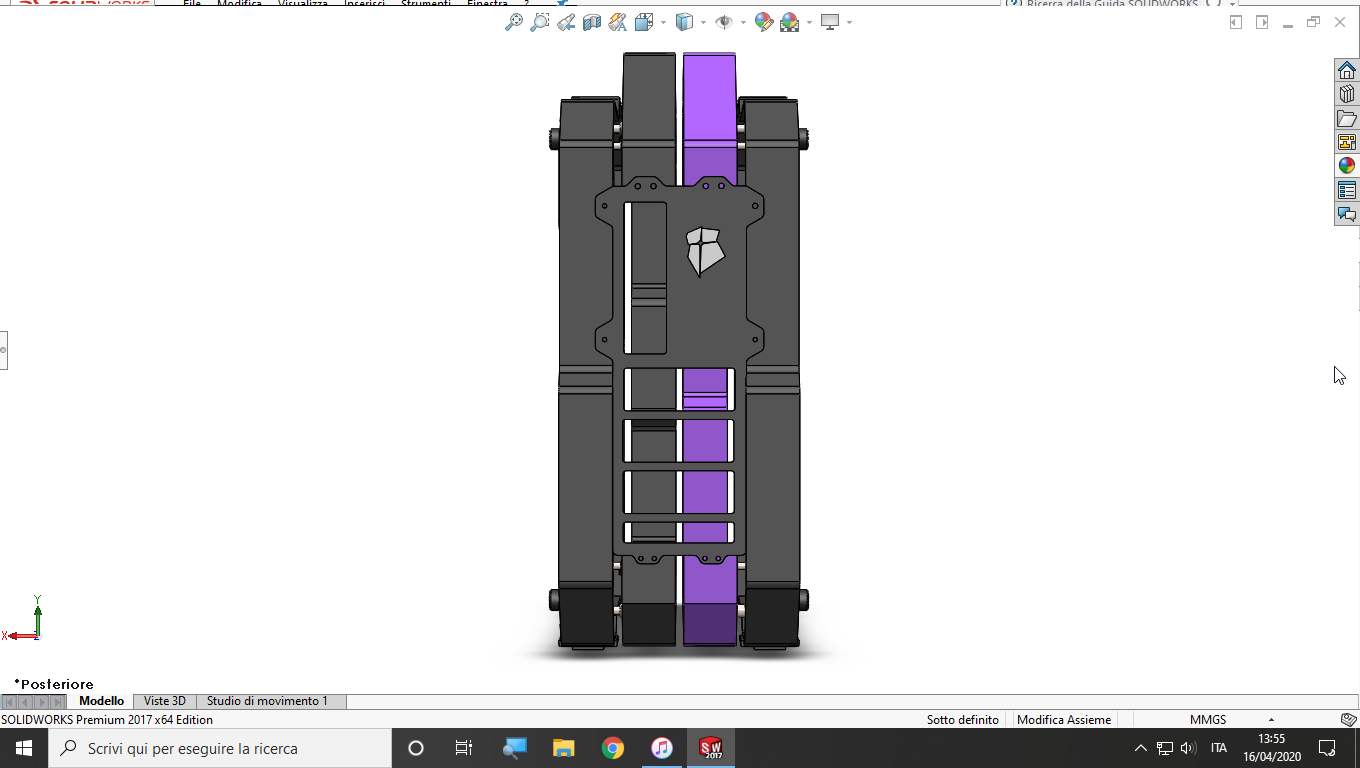Click the tab scroll next arrow
Screen dimensions: 1360x768
click(x=42, y=702)
